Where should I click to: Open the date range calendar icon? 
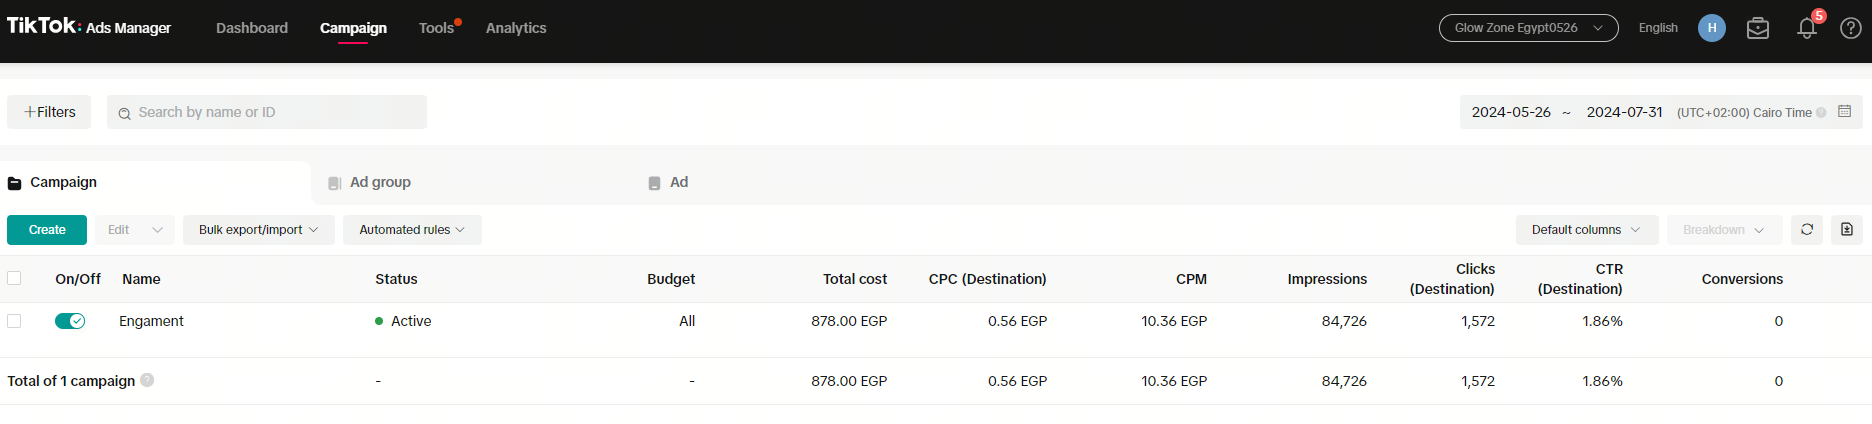[1845, 112]
